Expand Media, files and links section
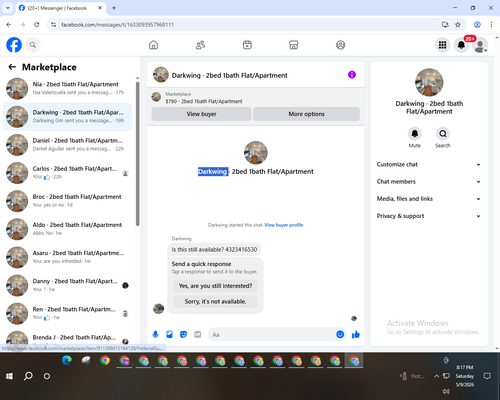This screenshot has width=500, height=400. [x=429, y=199]
